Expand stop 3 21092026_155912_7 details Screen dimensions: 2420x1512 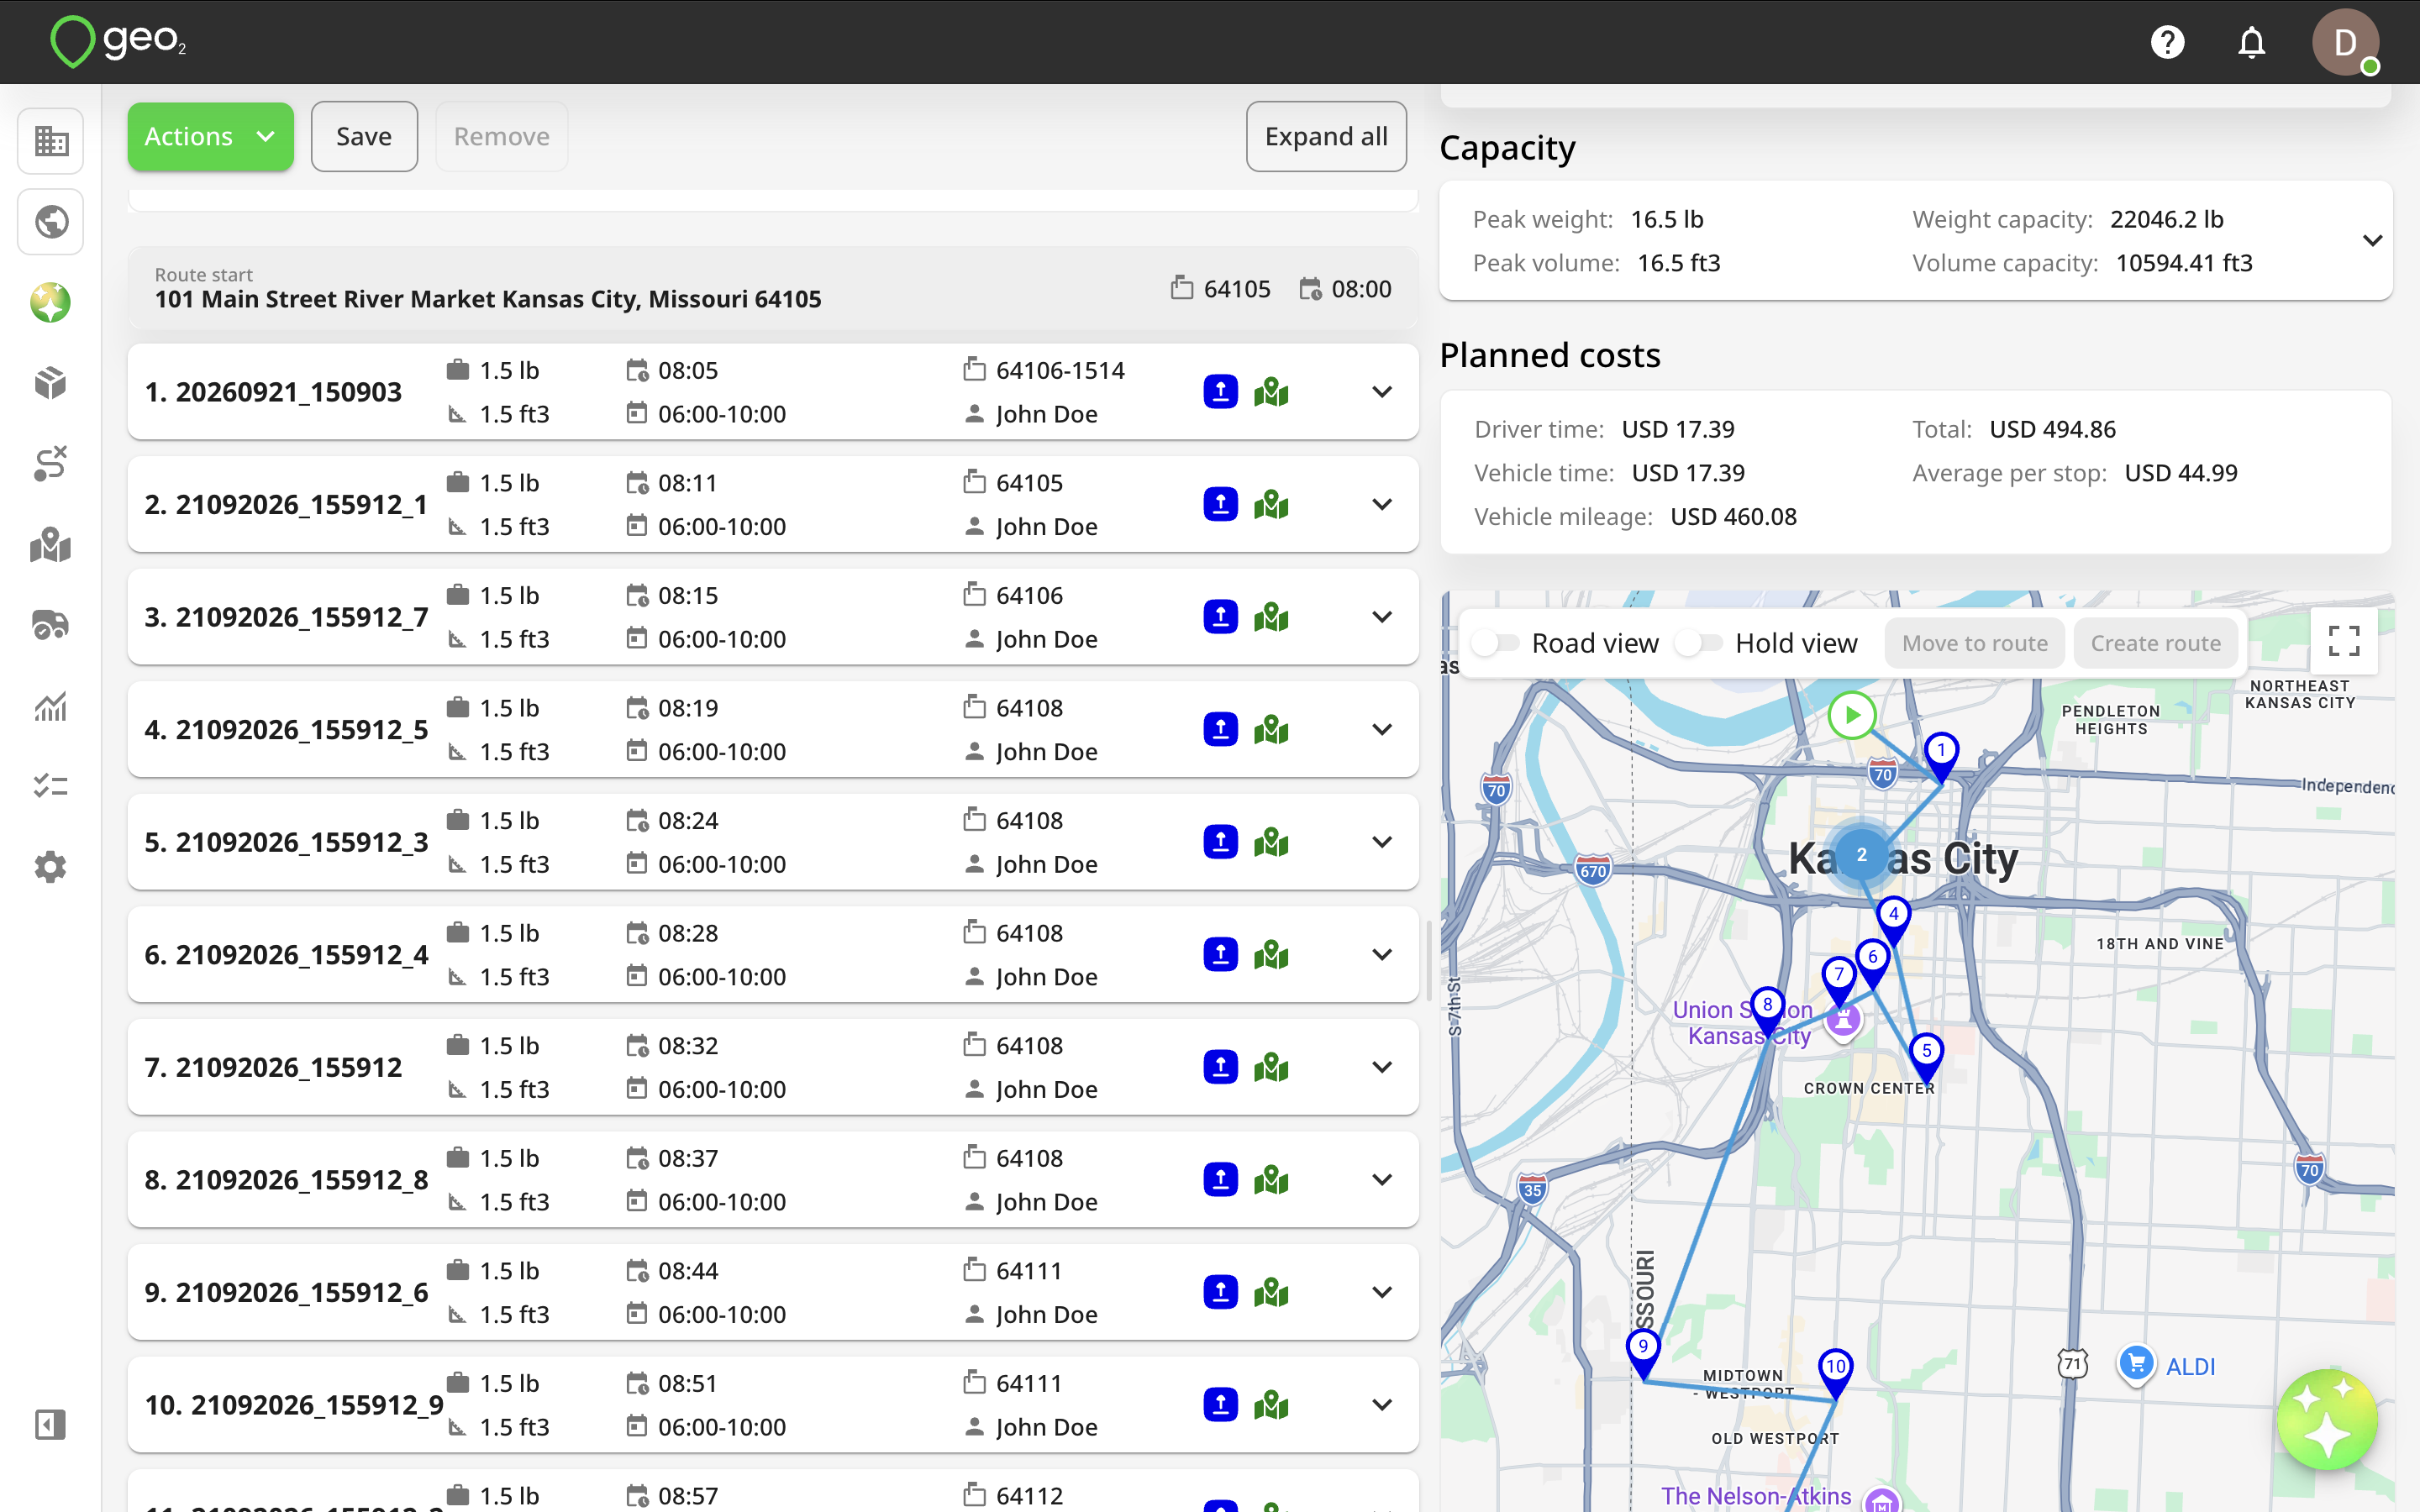click(1382, 617)
